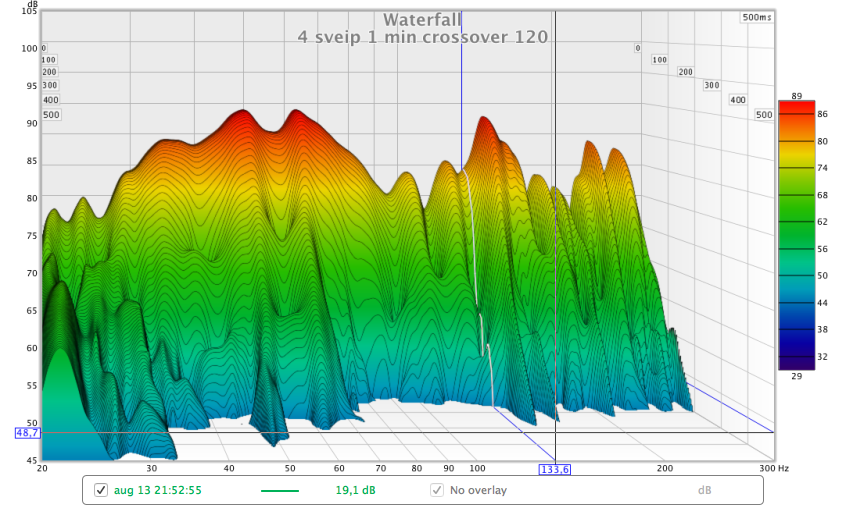This screenshot has height=506, width=846.
Task: Click the aug 13 21:52:55 measurement name
Action: (x=158, y=490)
